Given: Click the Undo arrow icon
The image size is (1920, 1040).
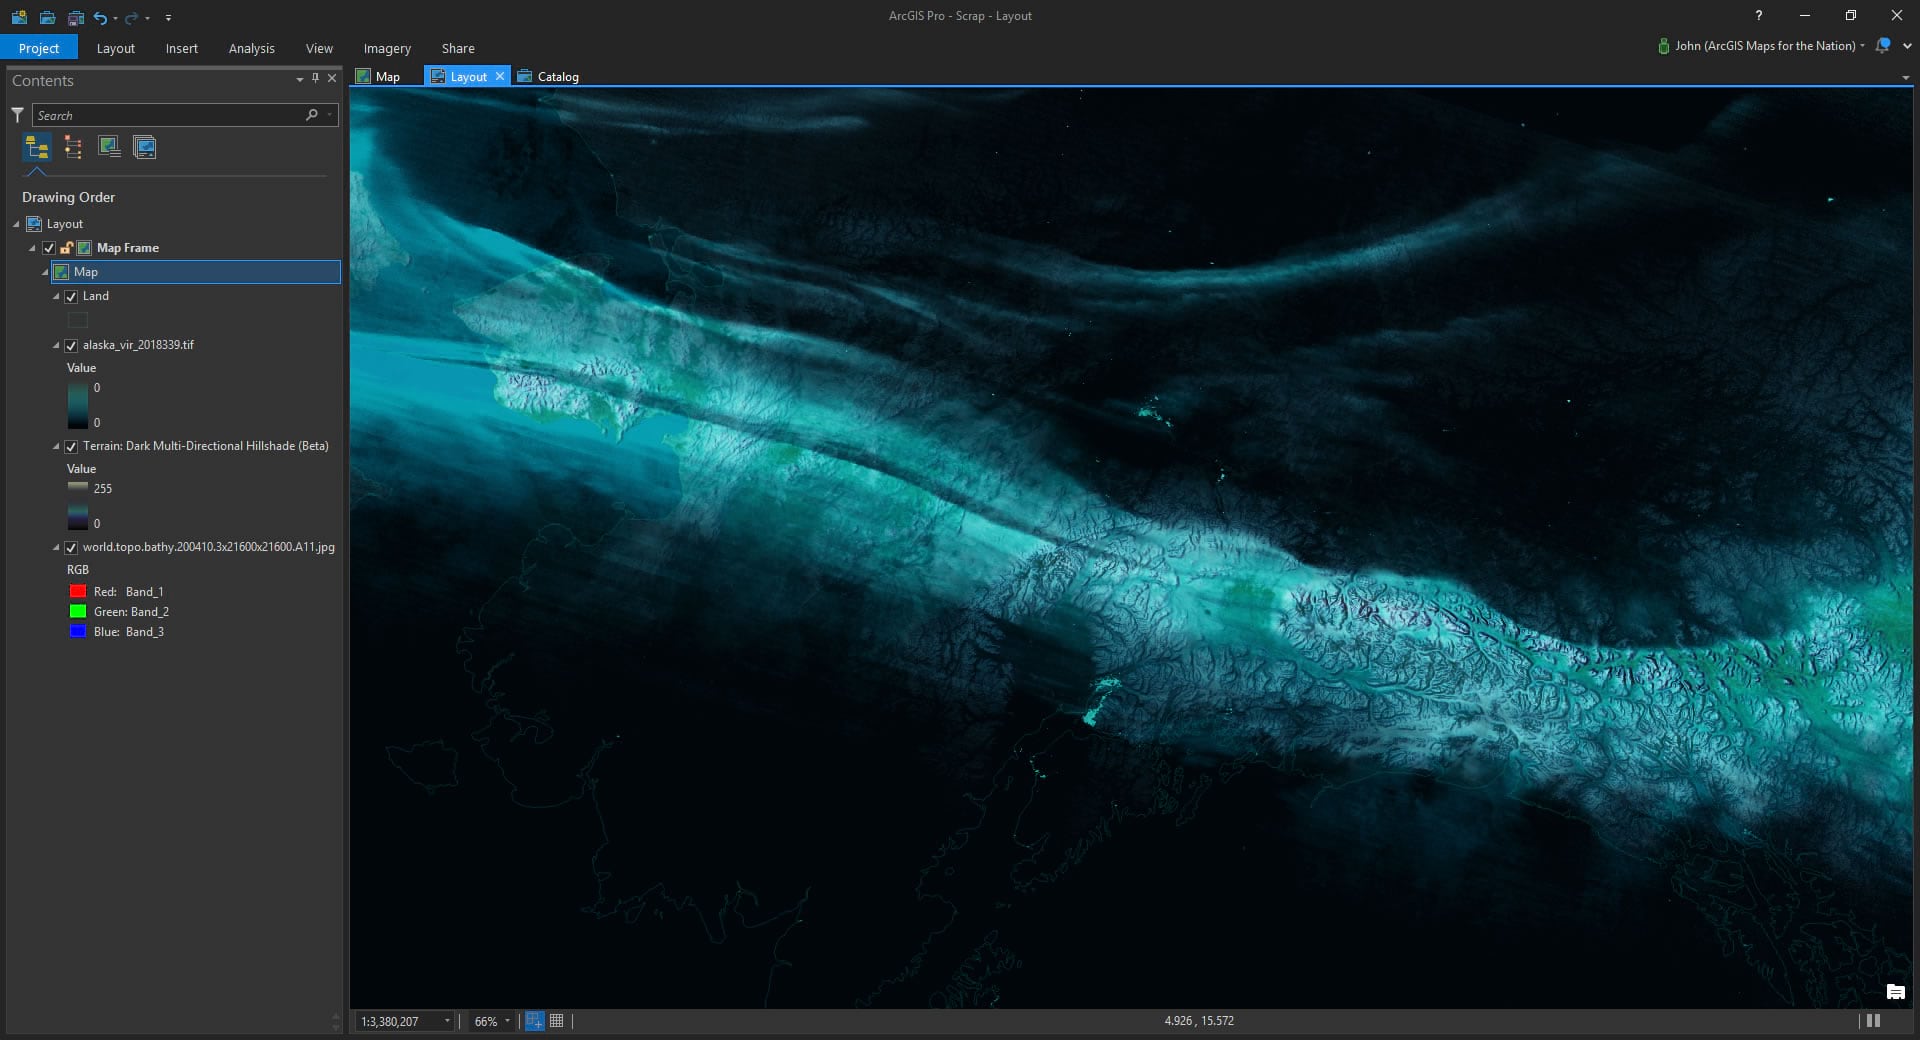Looking at the screenshot, I should click(100, 17).
